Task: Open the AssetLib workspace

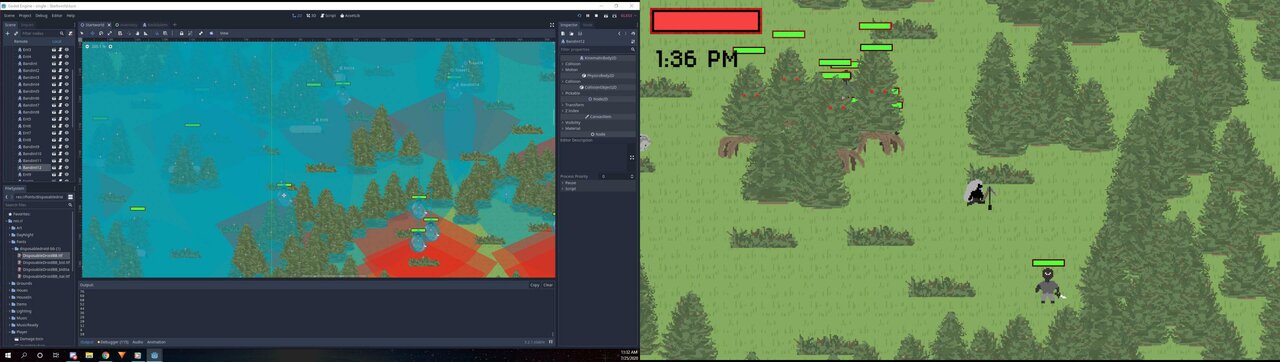Action: coord(350,15)
